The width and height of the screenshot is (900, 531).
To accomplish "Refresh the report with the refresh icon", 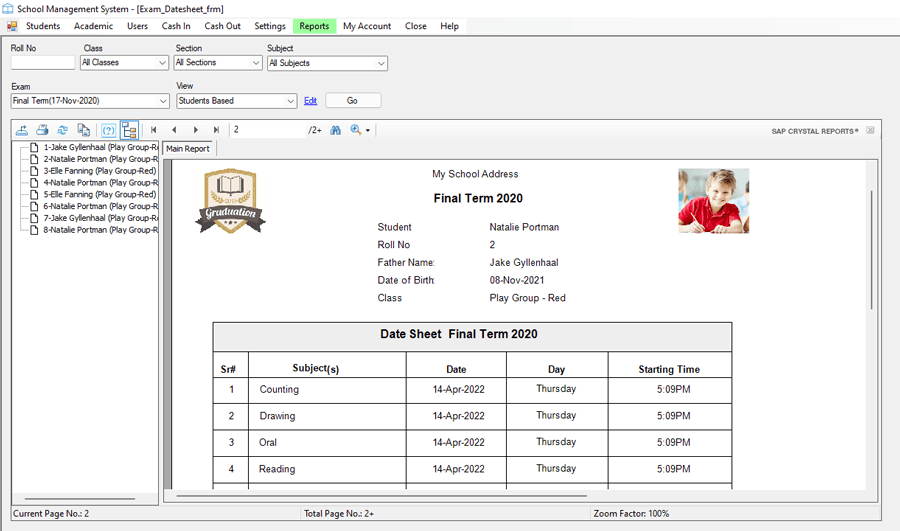I will point(63,130).
